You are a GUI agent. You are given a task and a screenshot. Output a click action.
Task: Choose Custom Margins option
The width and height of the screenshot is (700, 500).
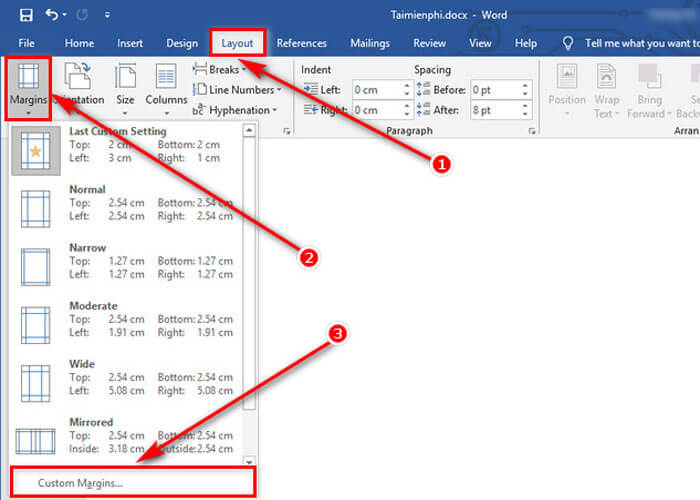click(80, 483)
